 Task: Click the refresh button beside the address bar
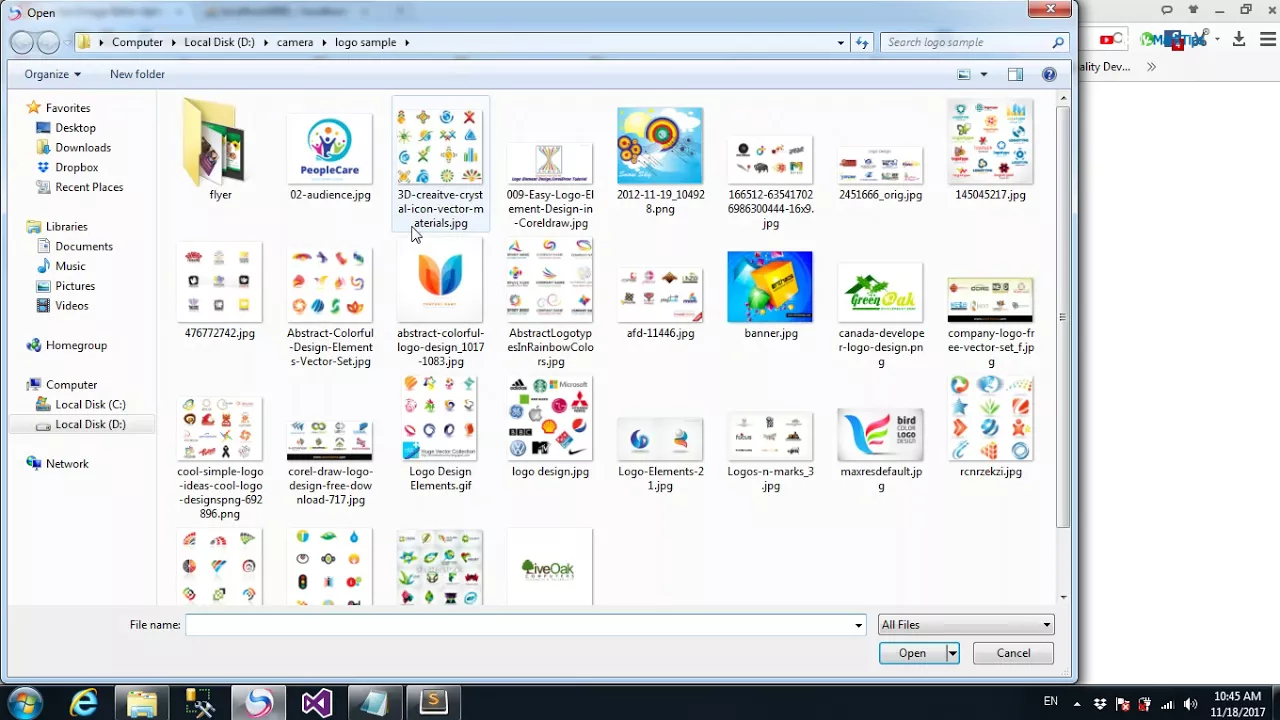(x=862, y=42)
